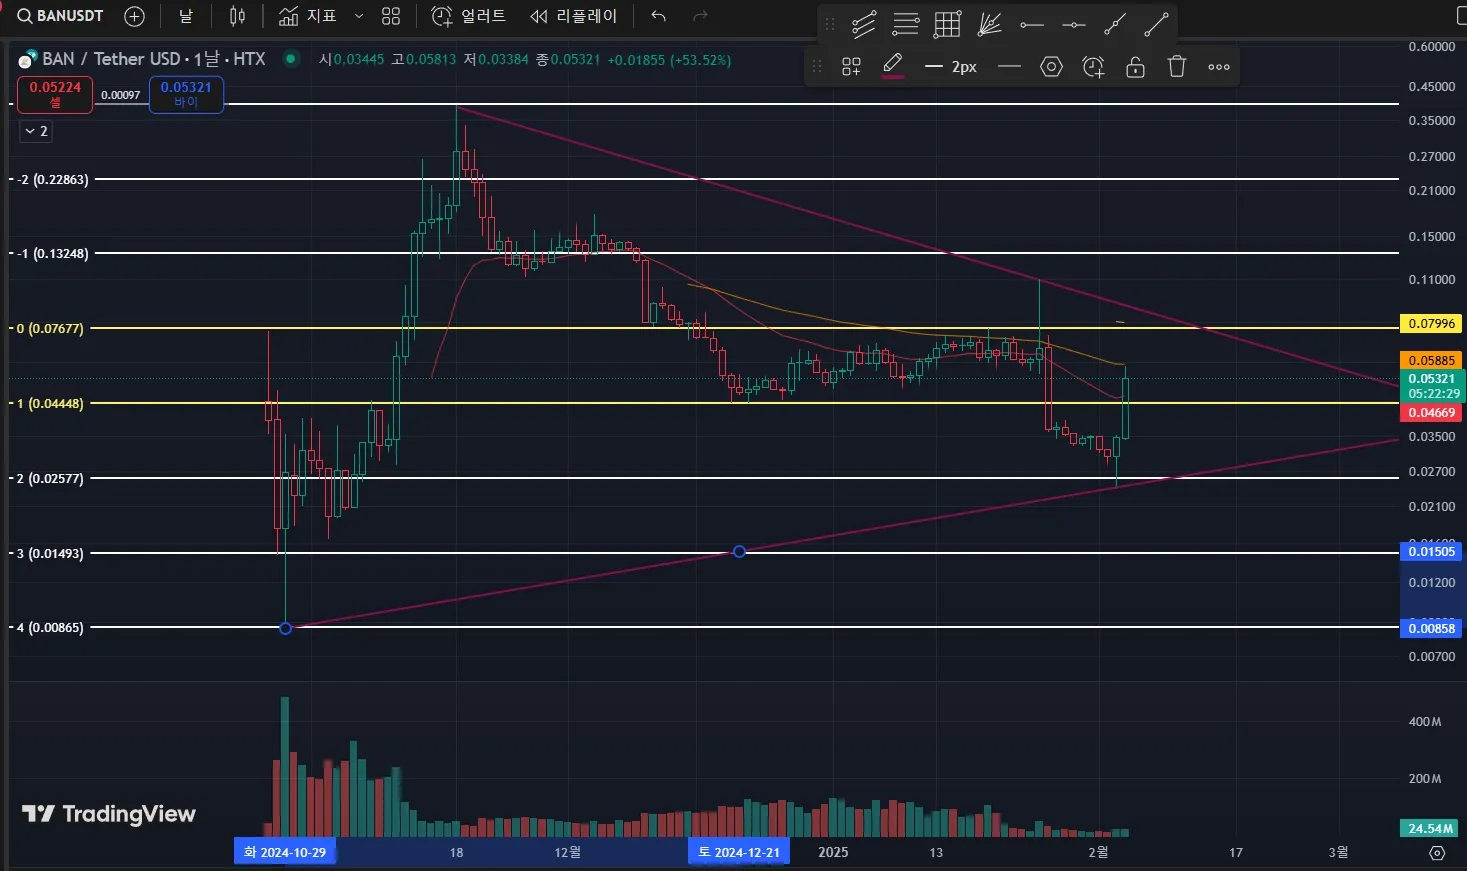The width and height of the screenshot is (1467, 871).
Task: Open drawing settings hexagon icon
Action: [x=1051, y=67]
